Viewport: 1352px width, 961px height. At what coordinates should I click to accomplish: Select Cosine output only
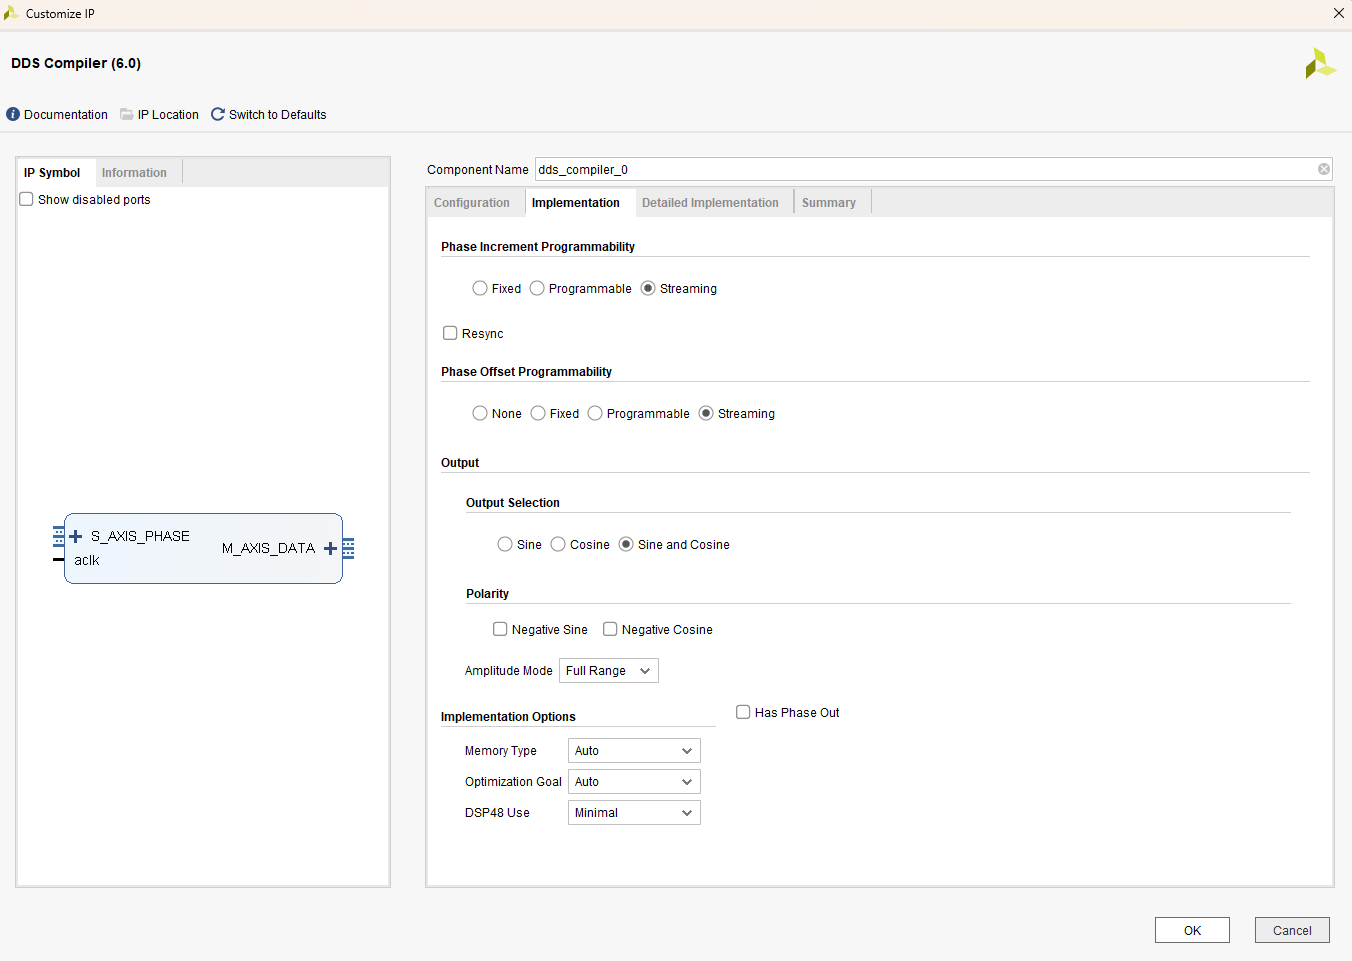(x=558, y=544)
